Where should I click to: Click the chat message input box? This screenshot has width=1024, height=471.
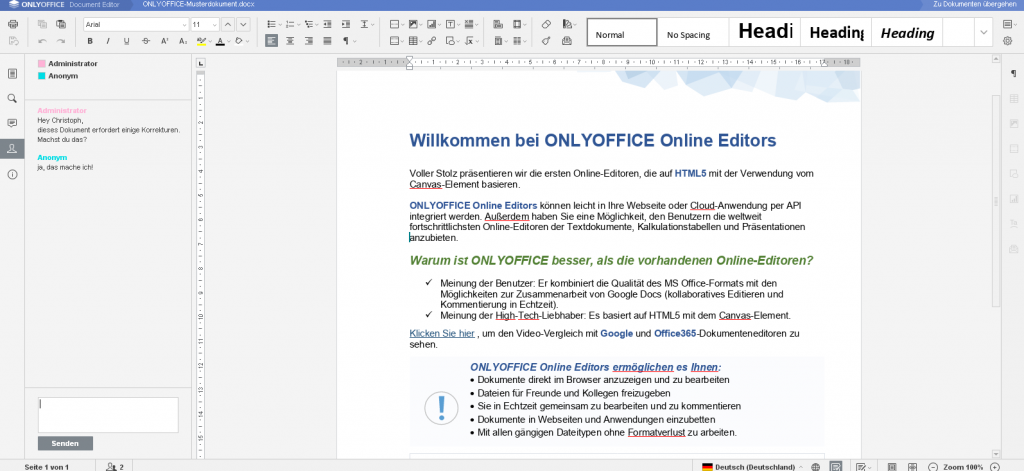(108, 415)
